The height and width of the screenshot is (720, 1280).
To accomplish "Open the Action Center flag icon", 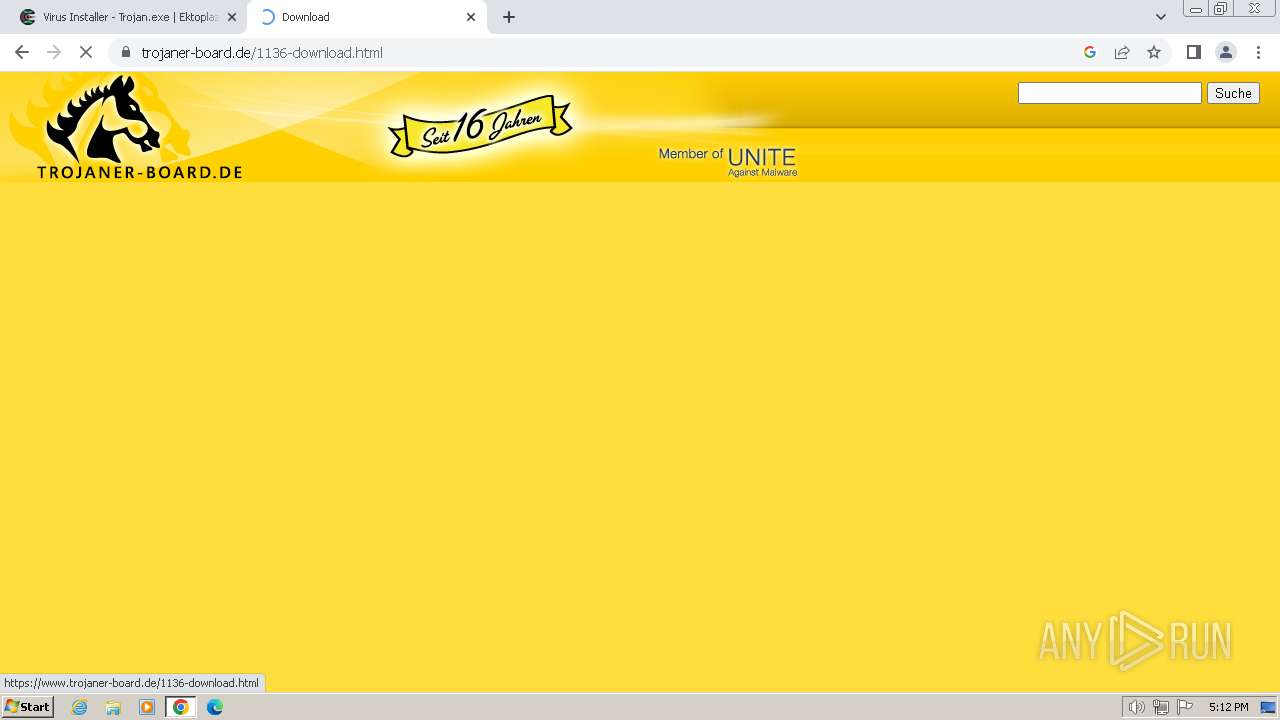I will tap(1185, 707).
